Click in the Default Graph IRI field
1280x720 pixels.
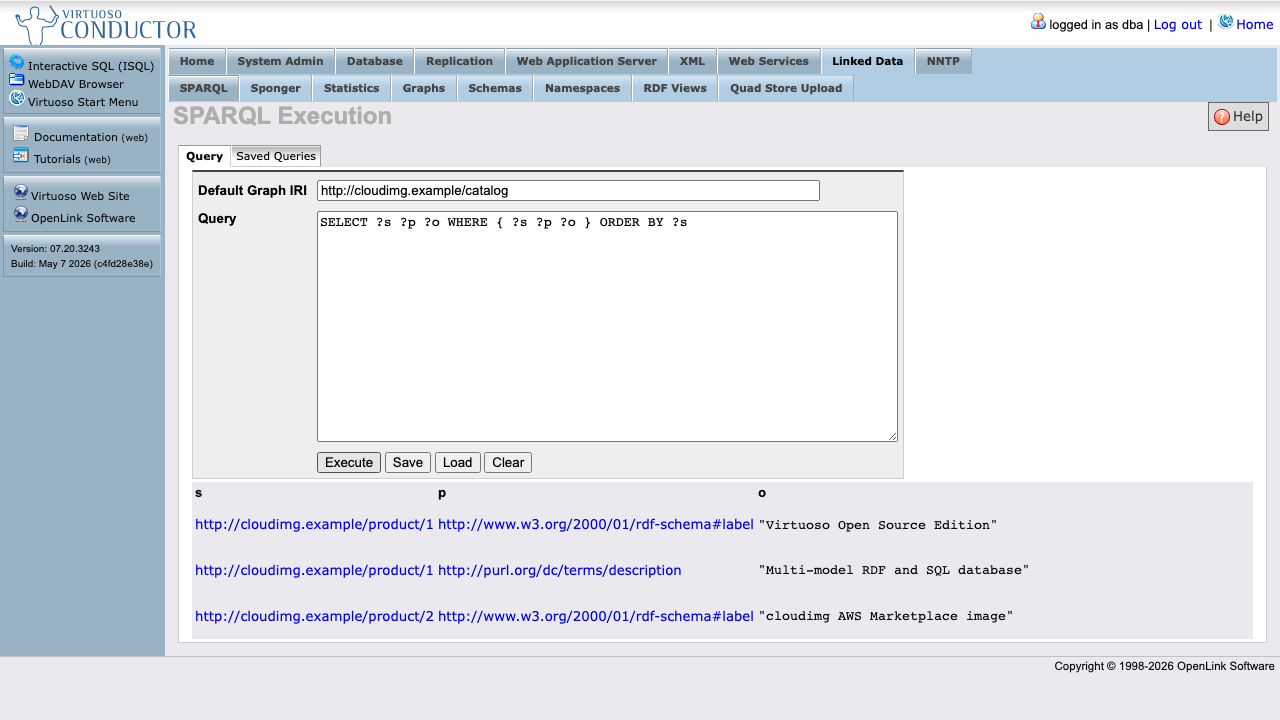(x=568, y=190)
